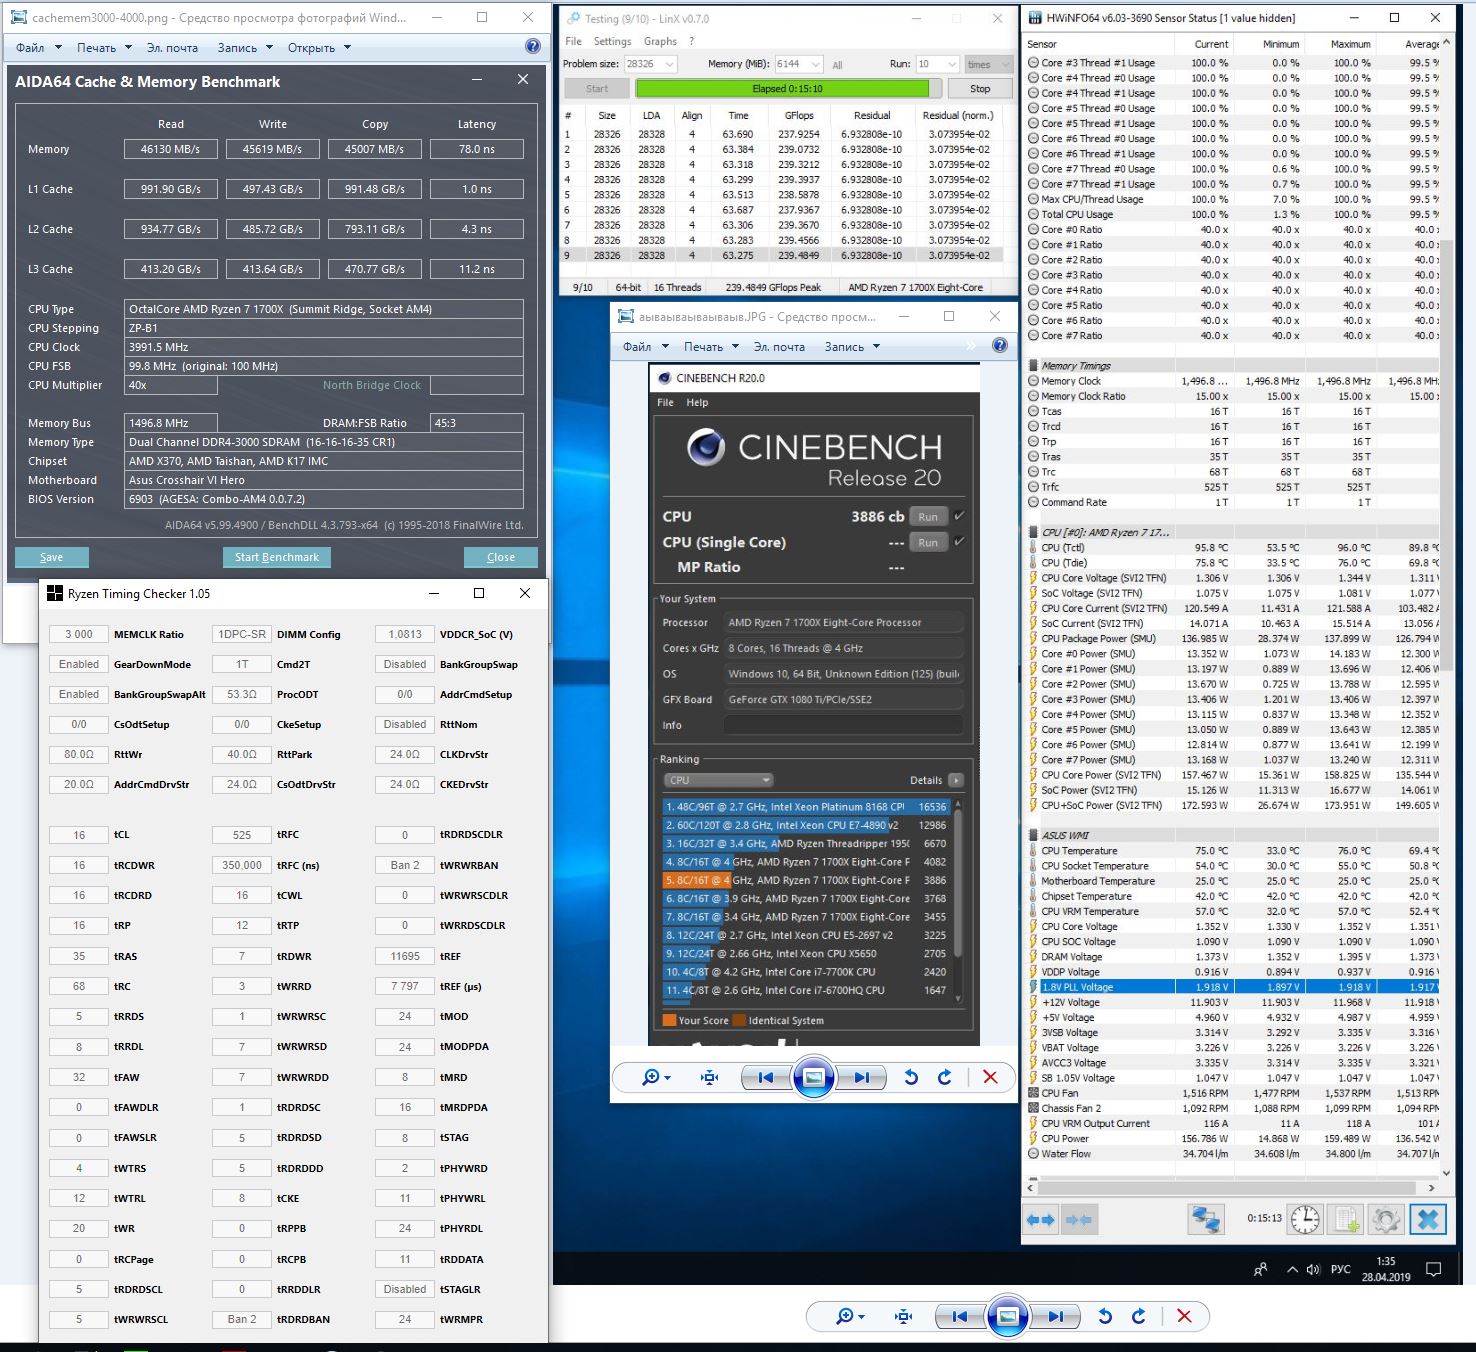Select the 1.8V PLL Voltage sensor row
1476x1352 pixels.
point(1233,987)
